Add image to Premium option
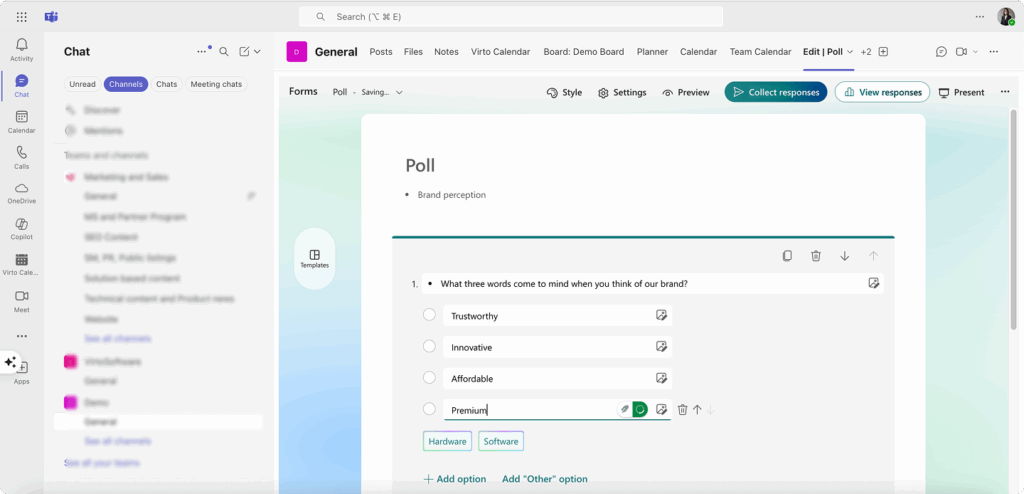 pos(662,409)
